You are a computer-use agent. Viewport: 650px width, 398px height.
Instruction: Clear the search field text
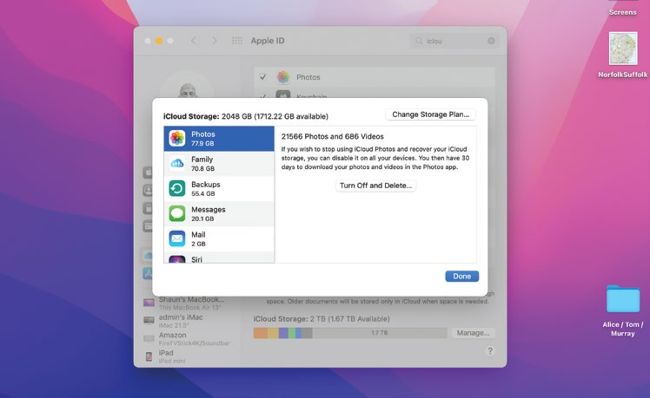pos(491,41)
